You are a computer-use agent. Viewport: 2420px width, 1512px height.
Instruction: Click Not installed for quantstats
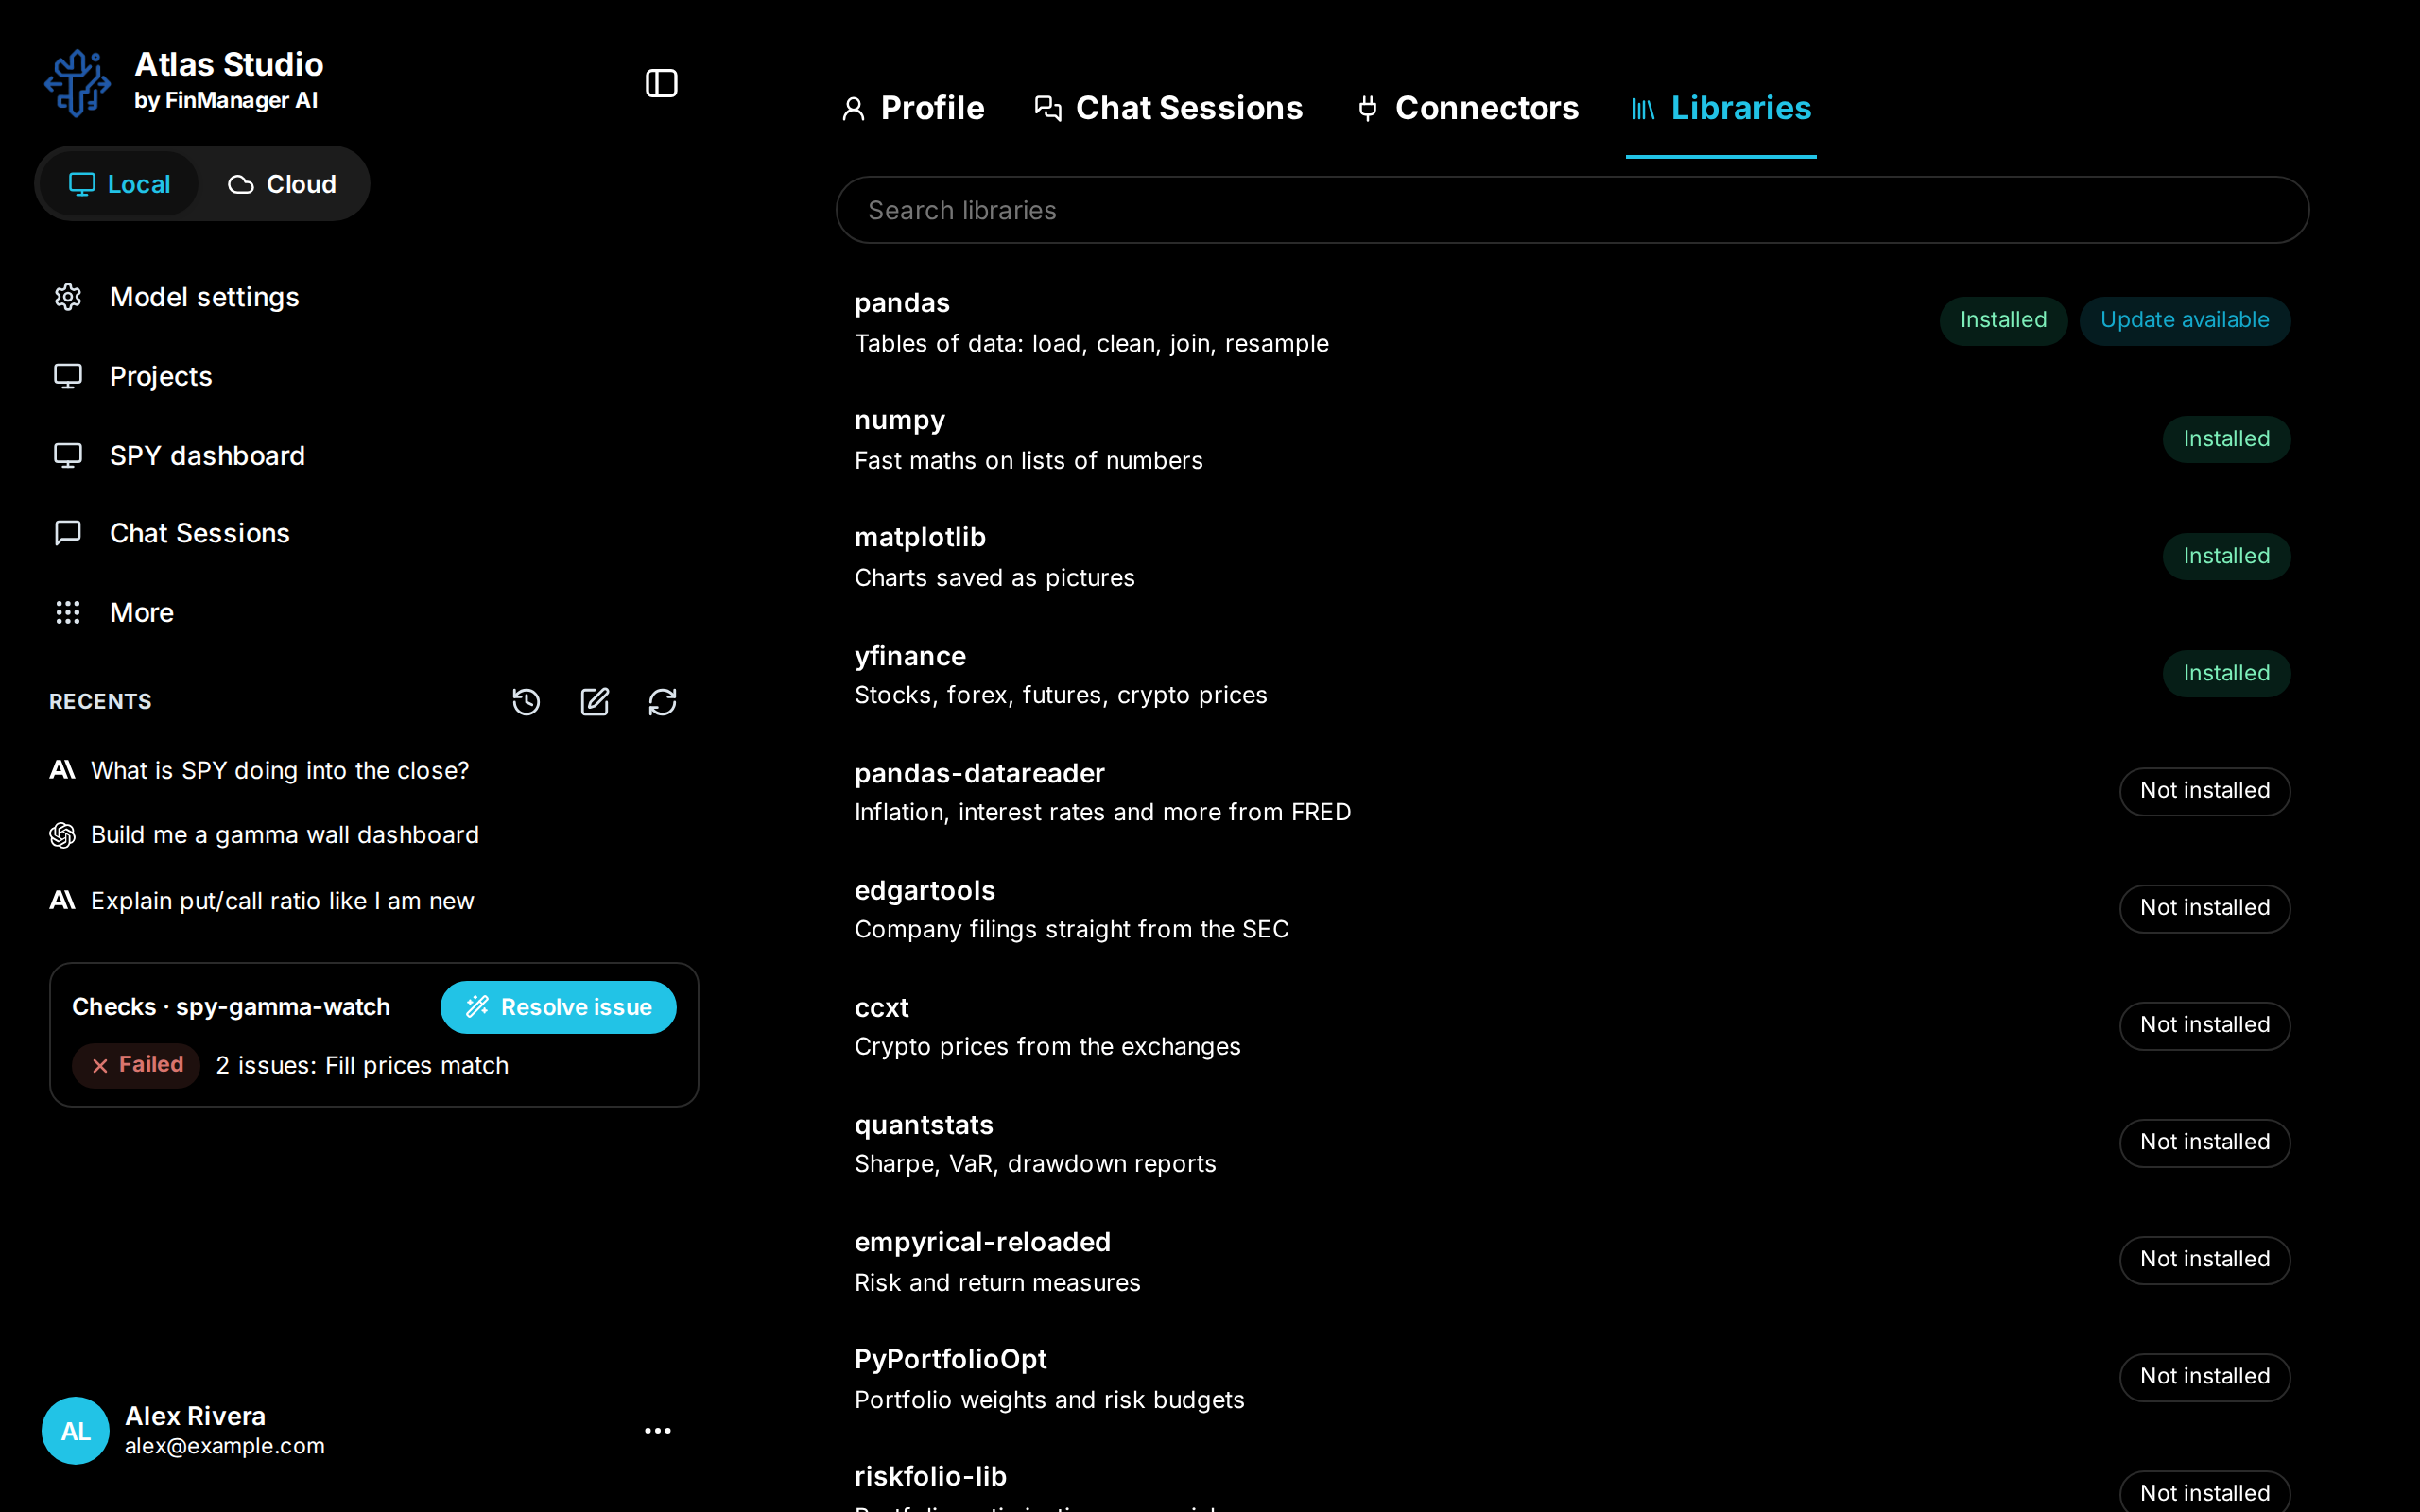(x=2204, y=1142)
